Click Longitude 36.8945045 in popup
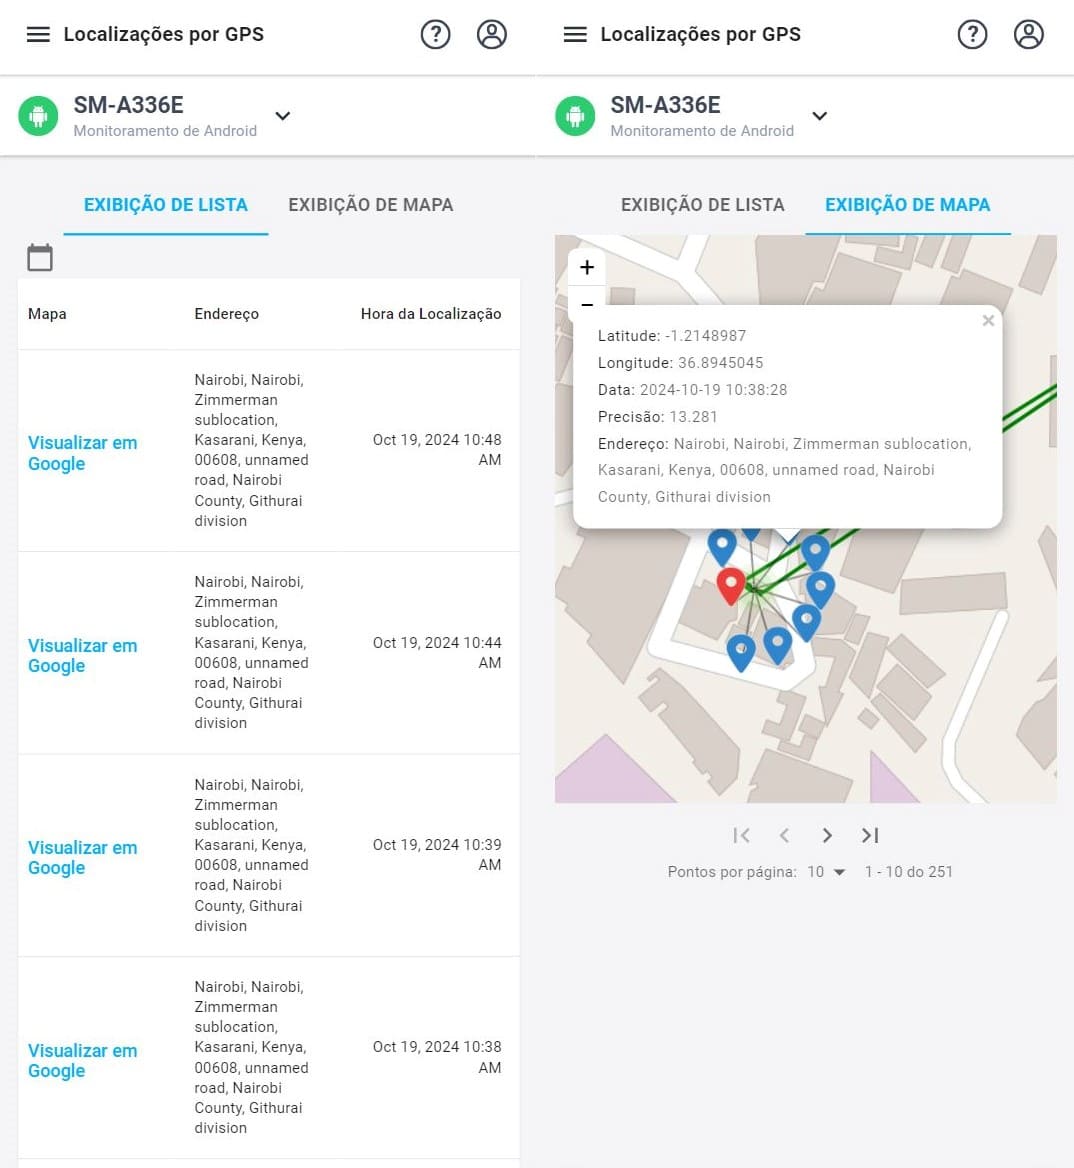 coord(680,363)
